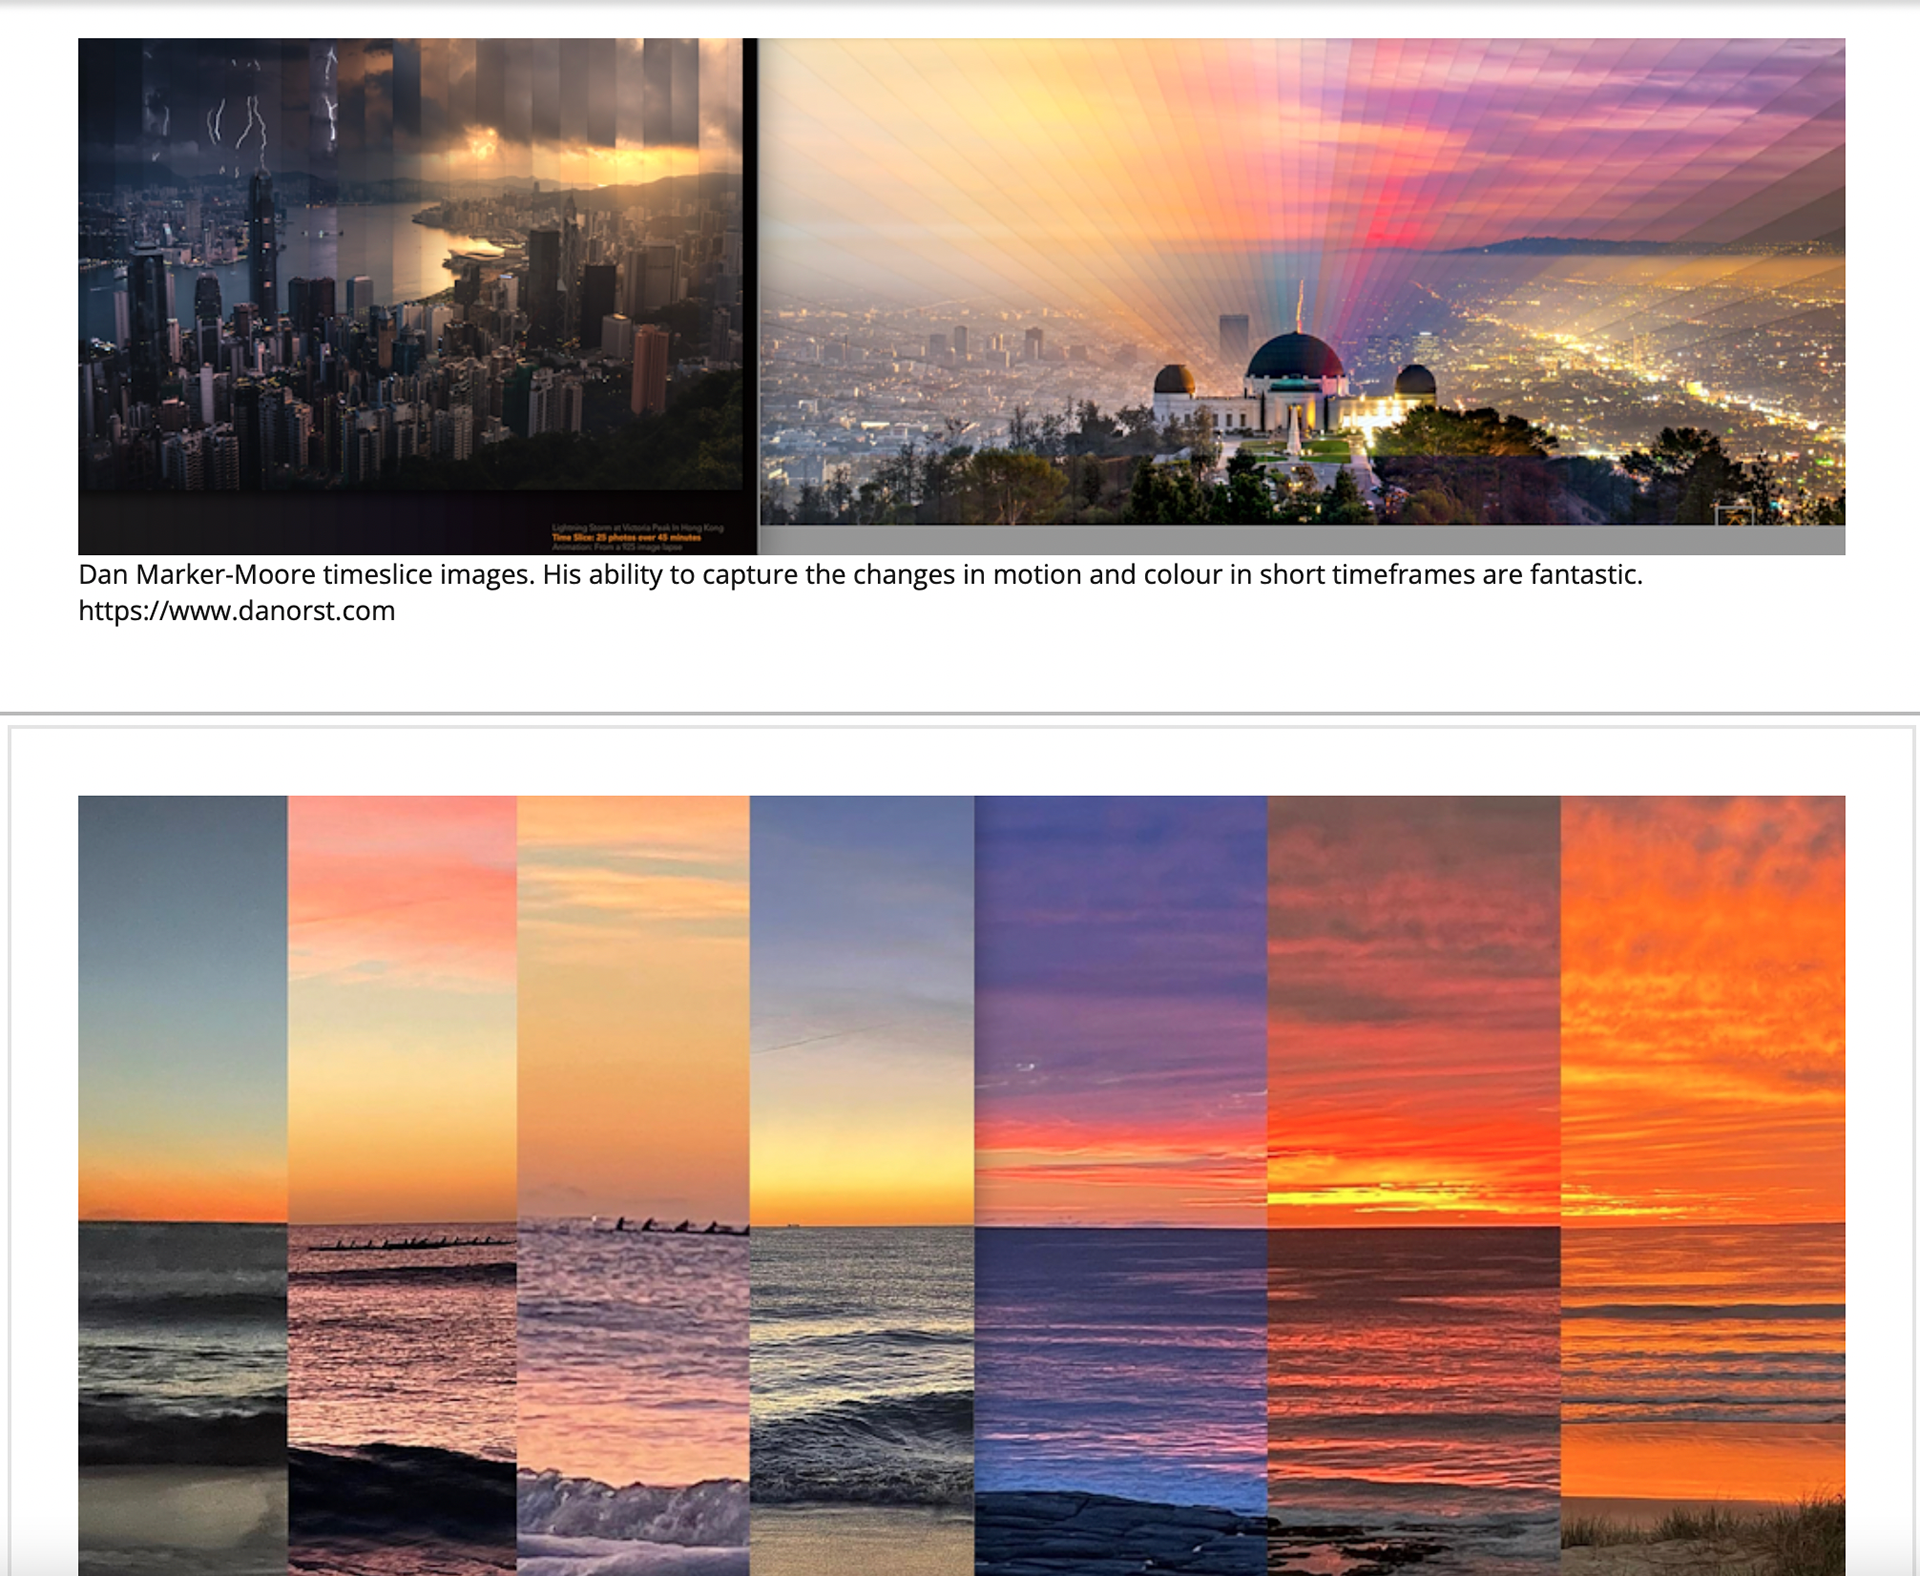1920x1576 pixels.
Task: Select the first grey-blue sunset strip
Action: (x=182, y=1000)
